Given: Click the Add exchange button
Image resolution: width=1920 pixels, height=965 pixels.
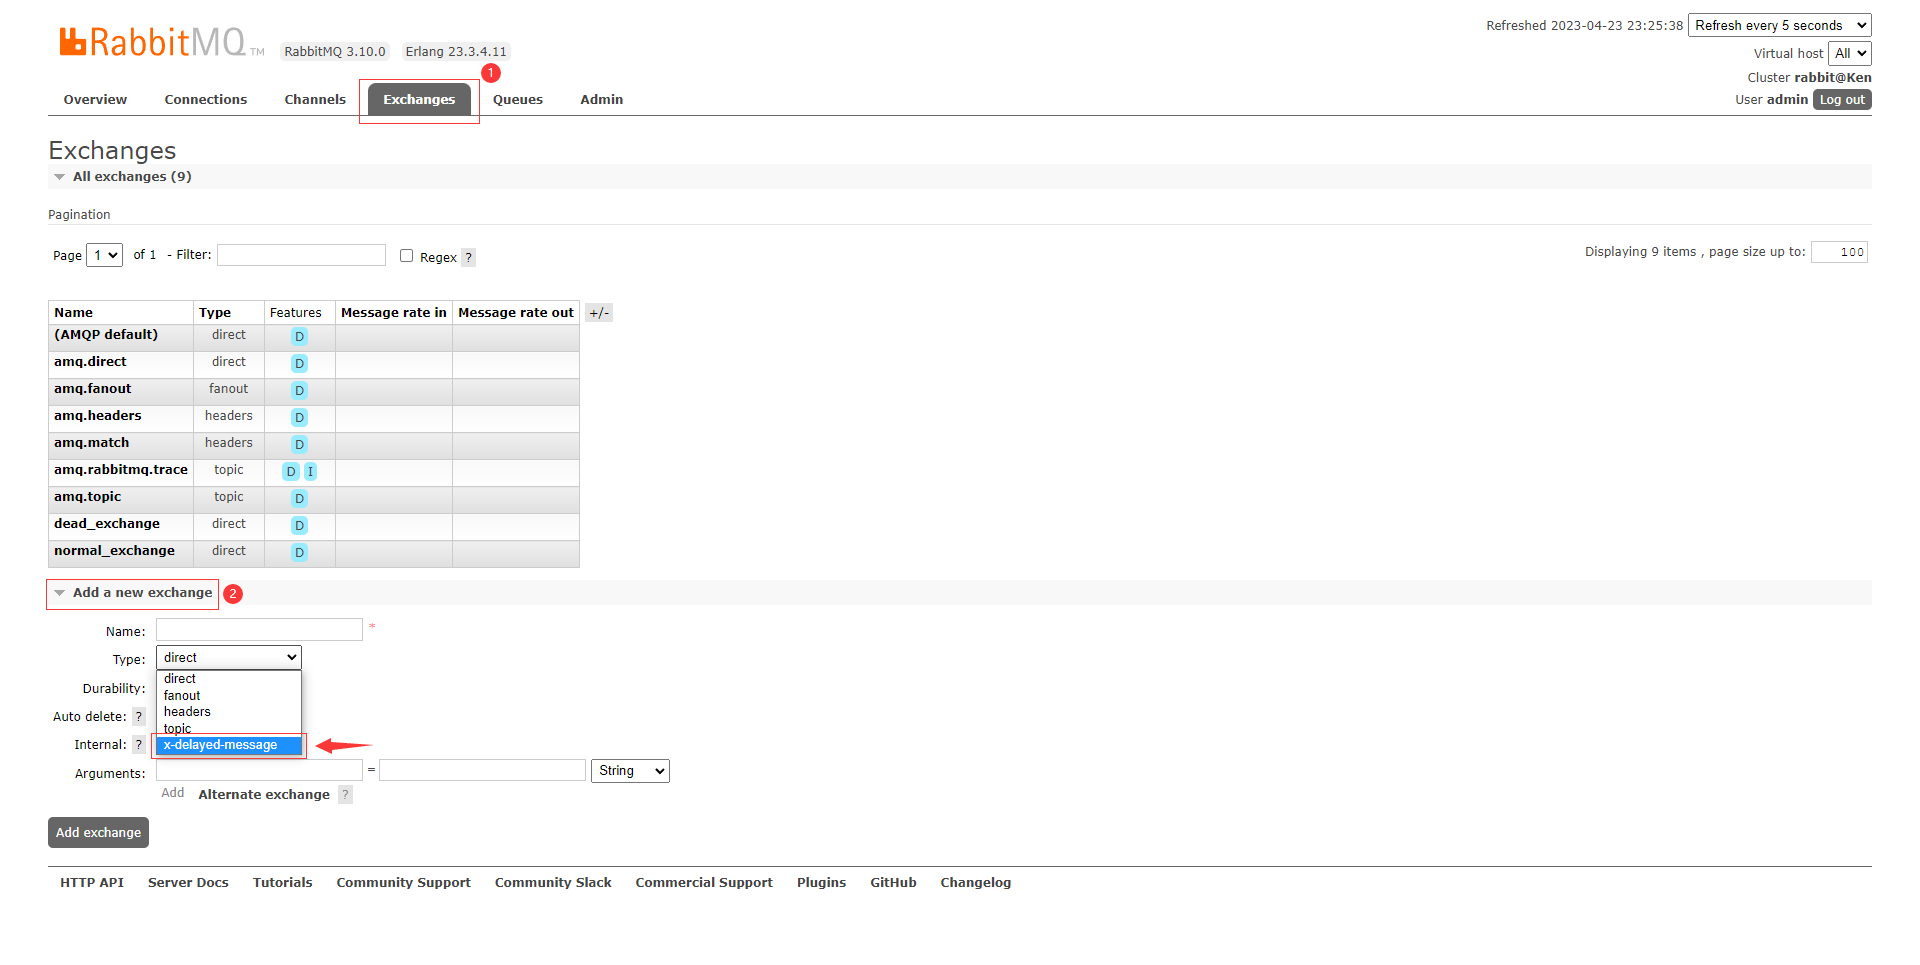Looking at the screenshot, I should [98, 833].
